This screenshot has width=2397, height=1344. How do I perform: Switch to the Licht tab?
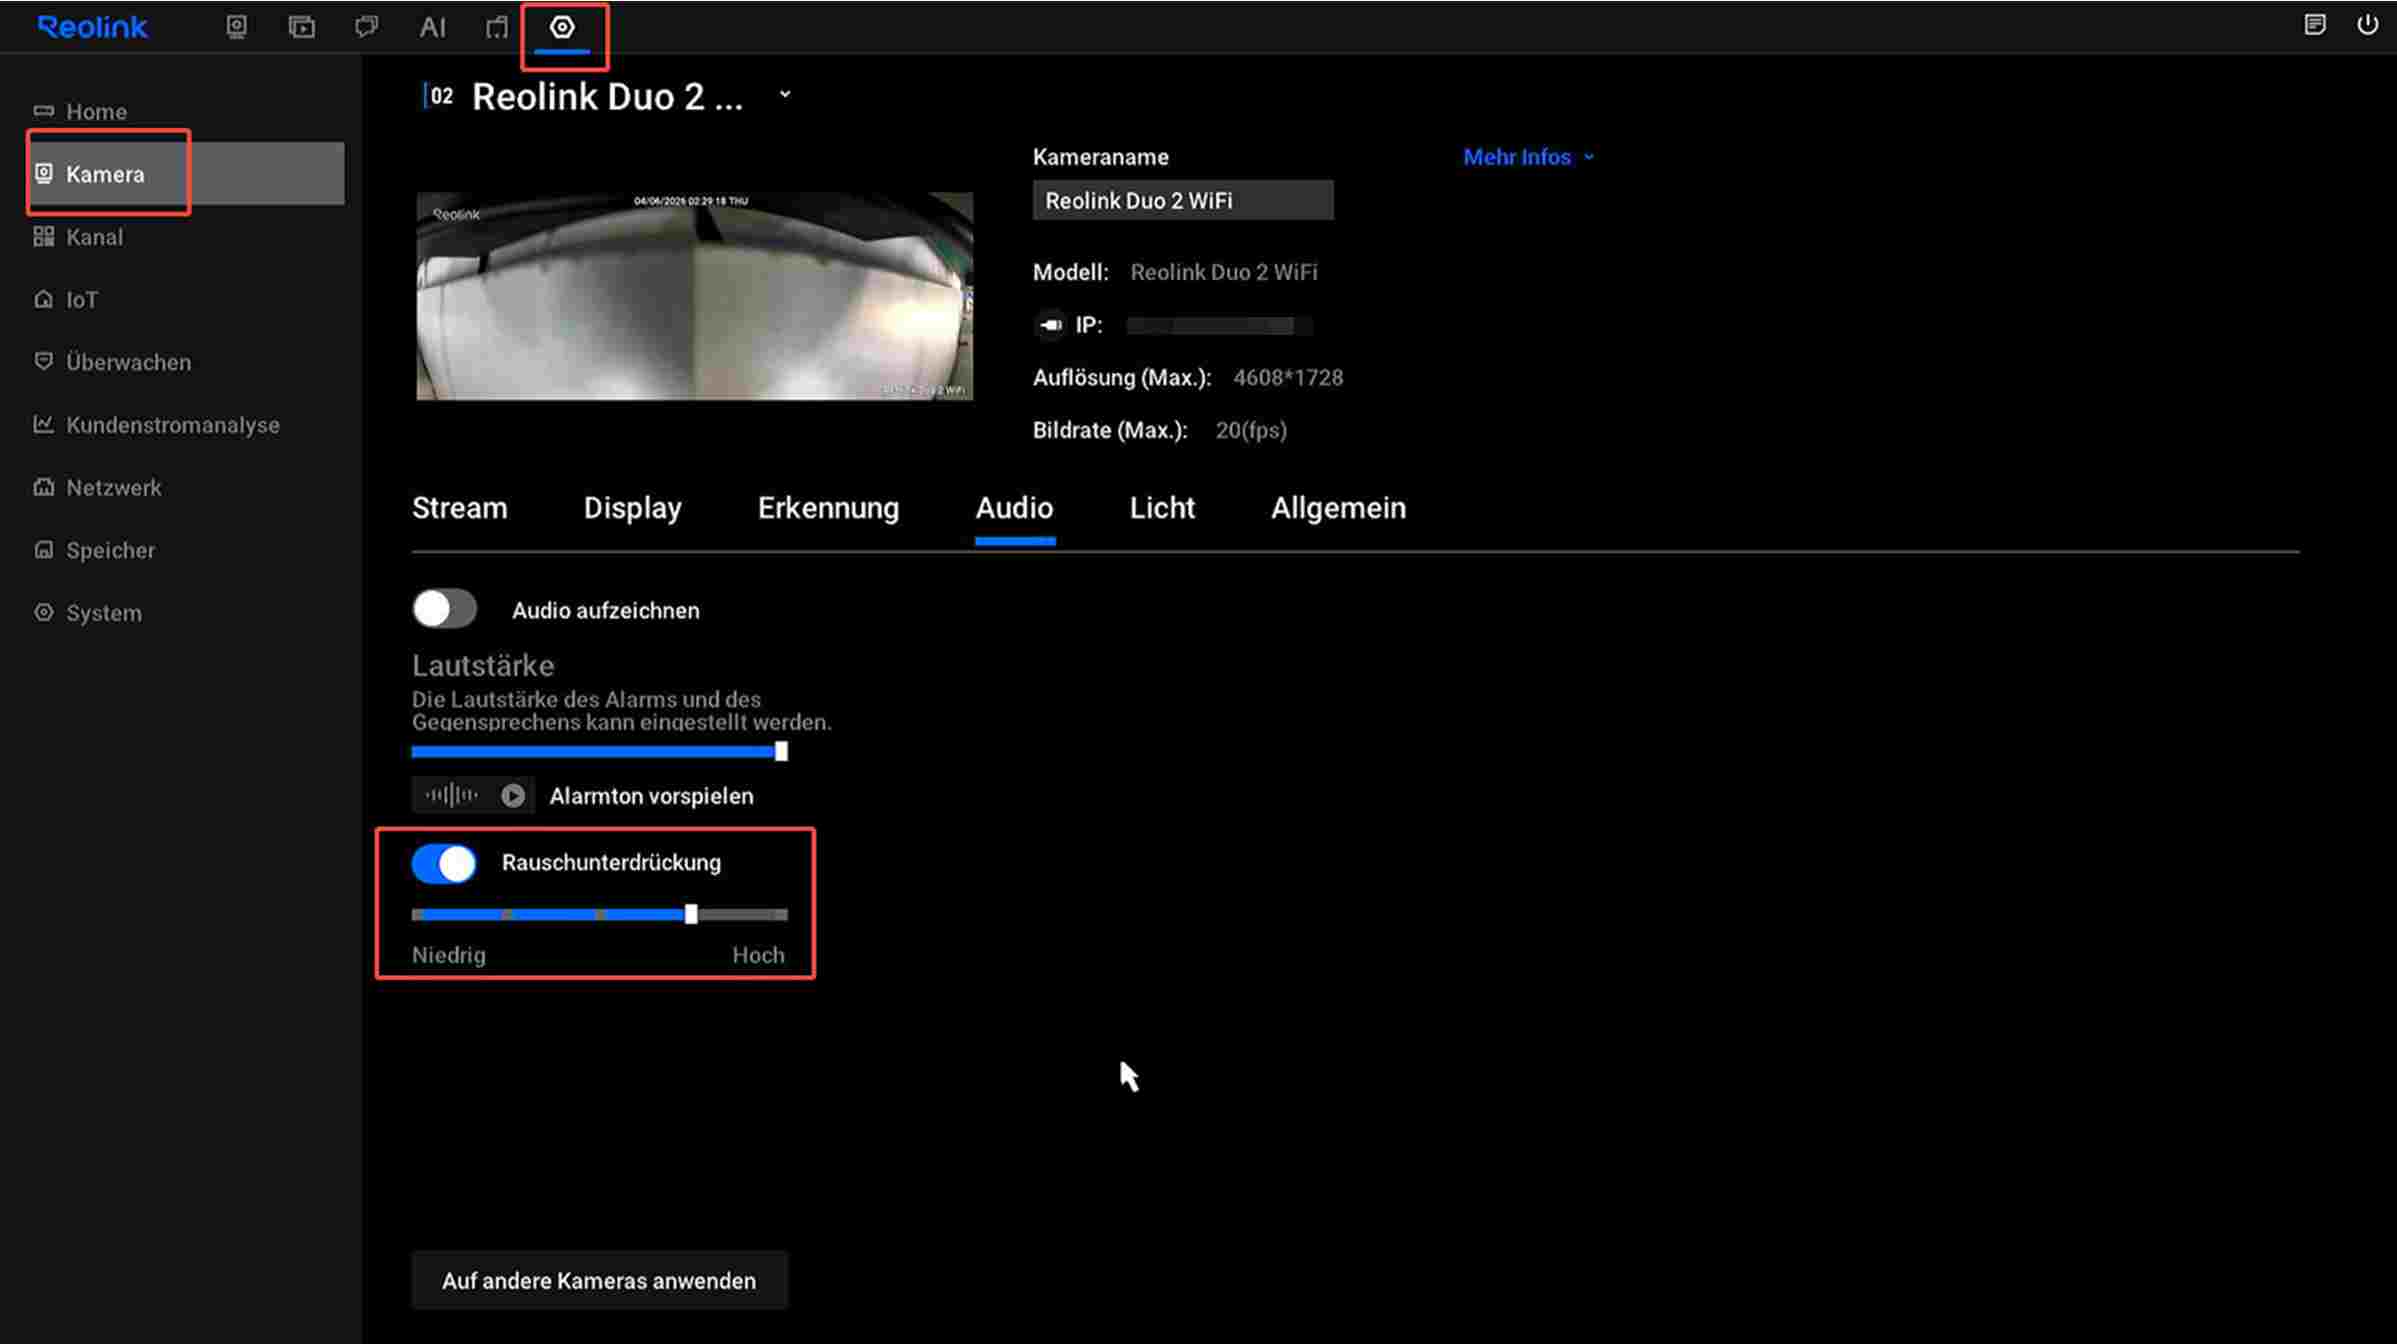(x=1162, y=508)
